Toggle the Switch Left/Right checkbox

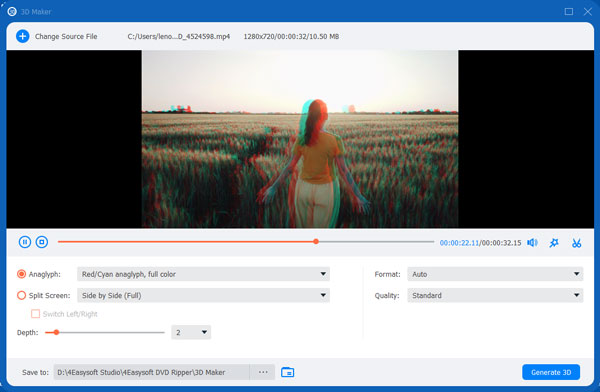click(x=36, y=314)
